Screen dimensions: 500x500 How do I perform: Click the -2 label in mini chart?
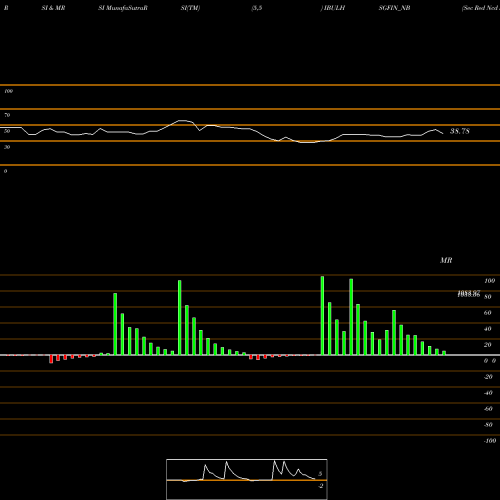[321, 486]
